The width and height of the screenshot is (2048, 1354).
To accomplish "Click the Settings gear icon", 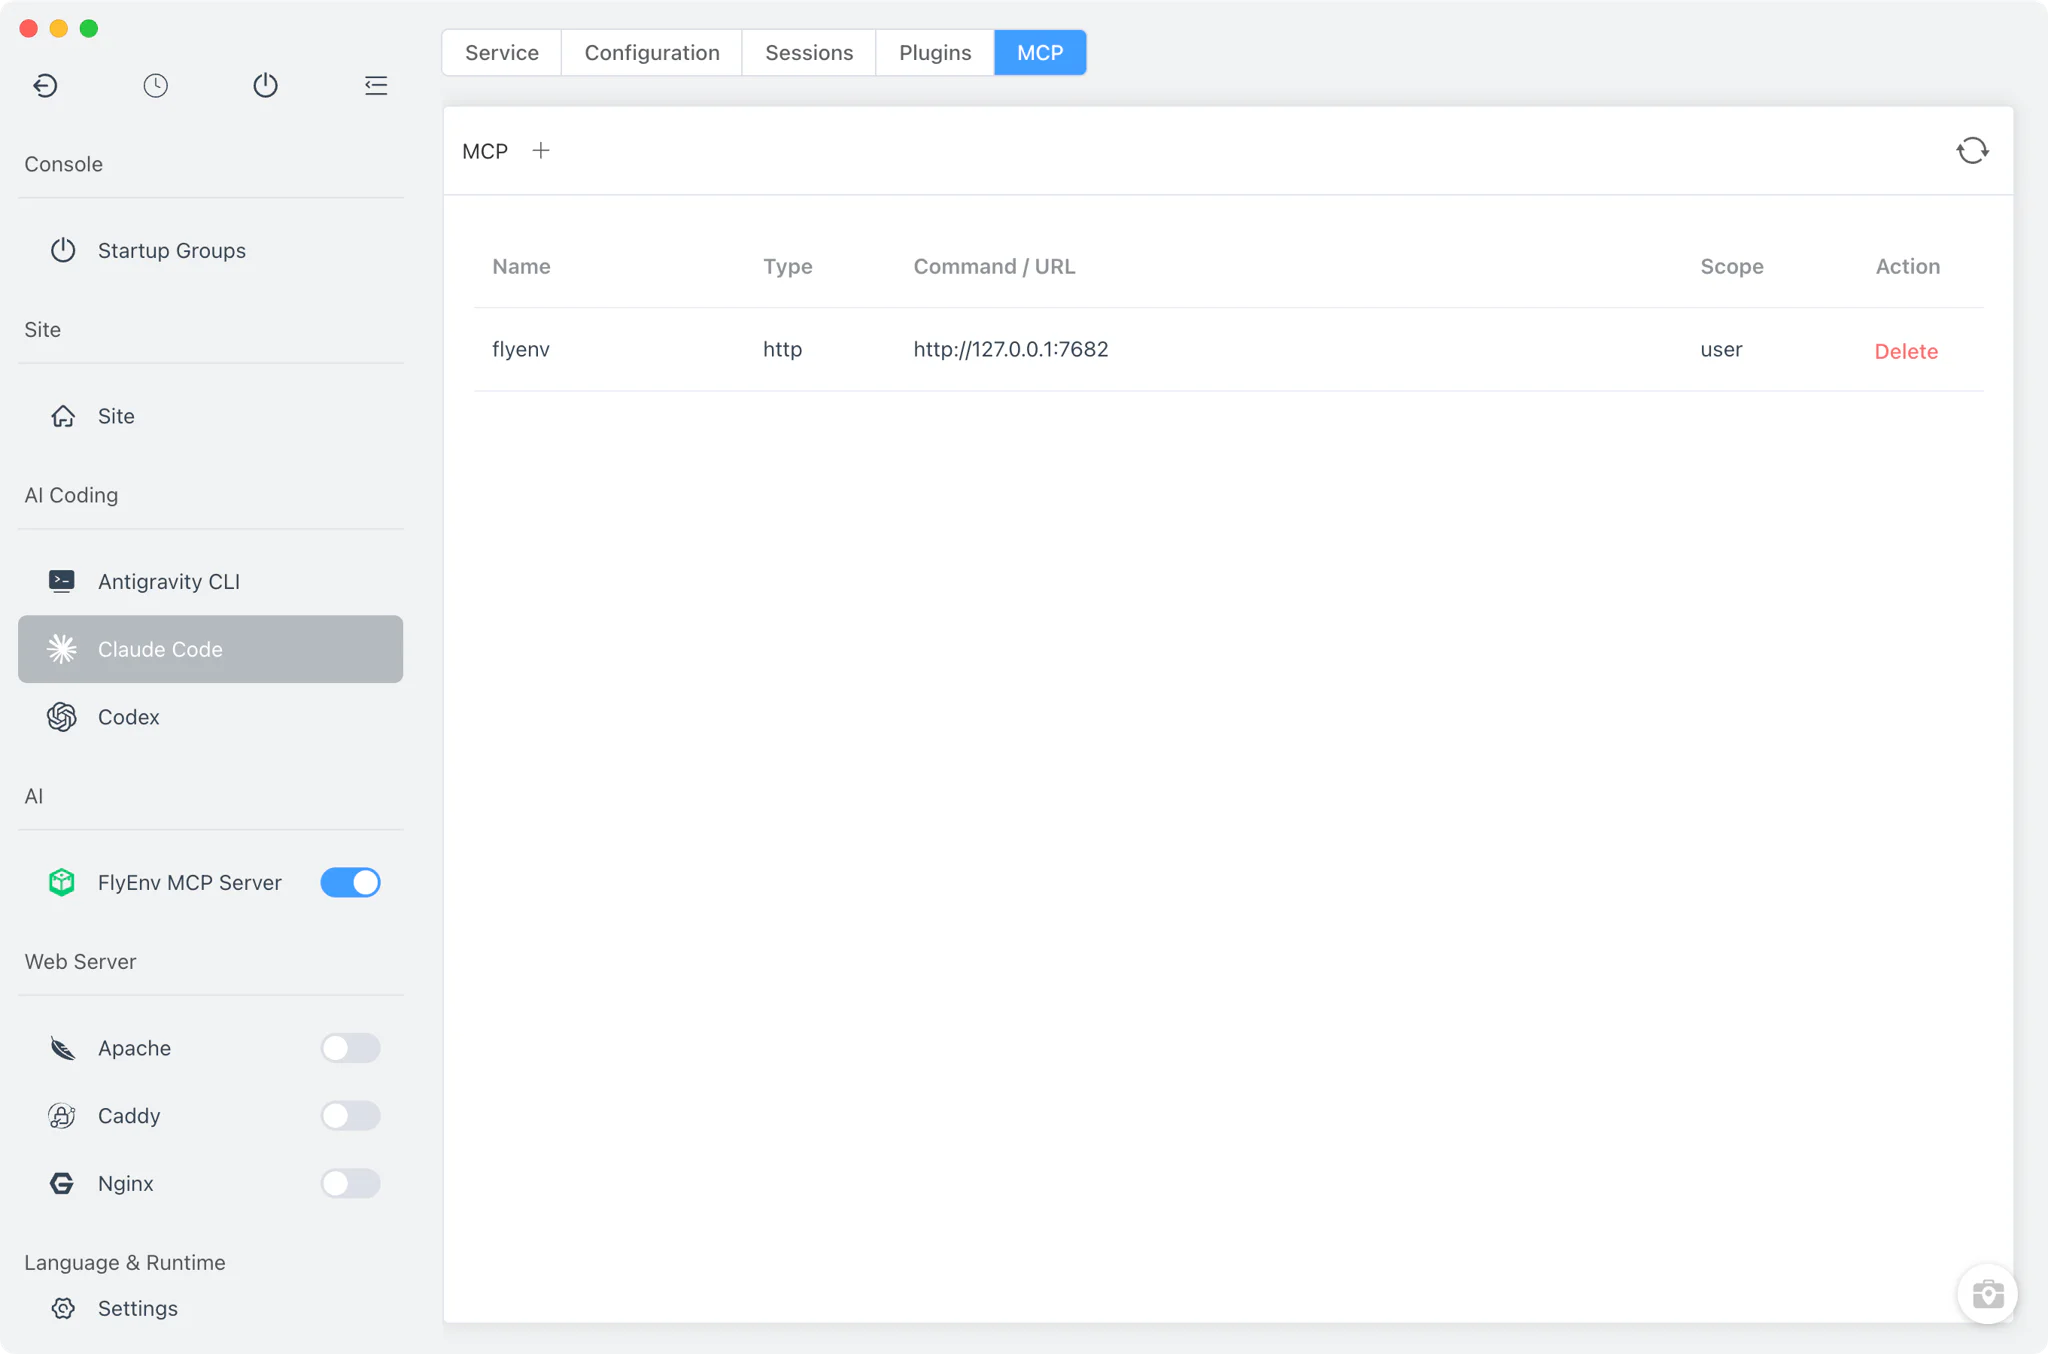I will 63,1308.
